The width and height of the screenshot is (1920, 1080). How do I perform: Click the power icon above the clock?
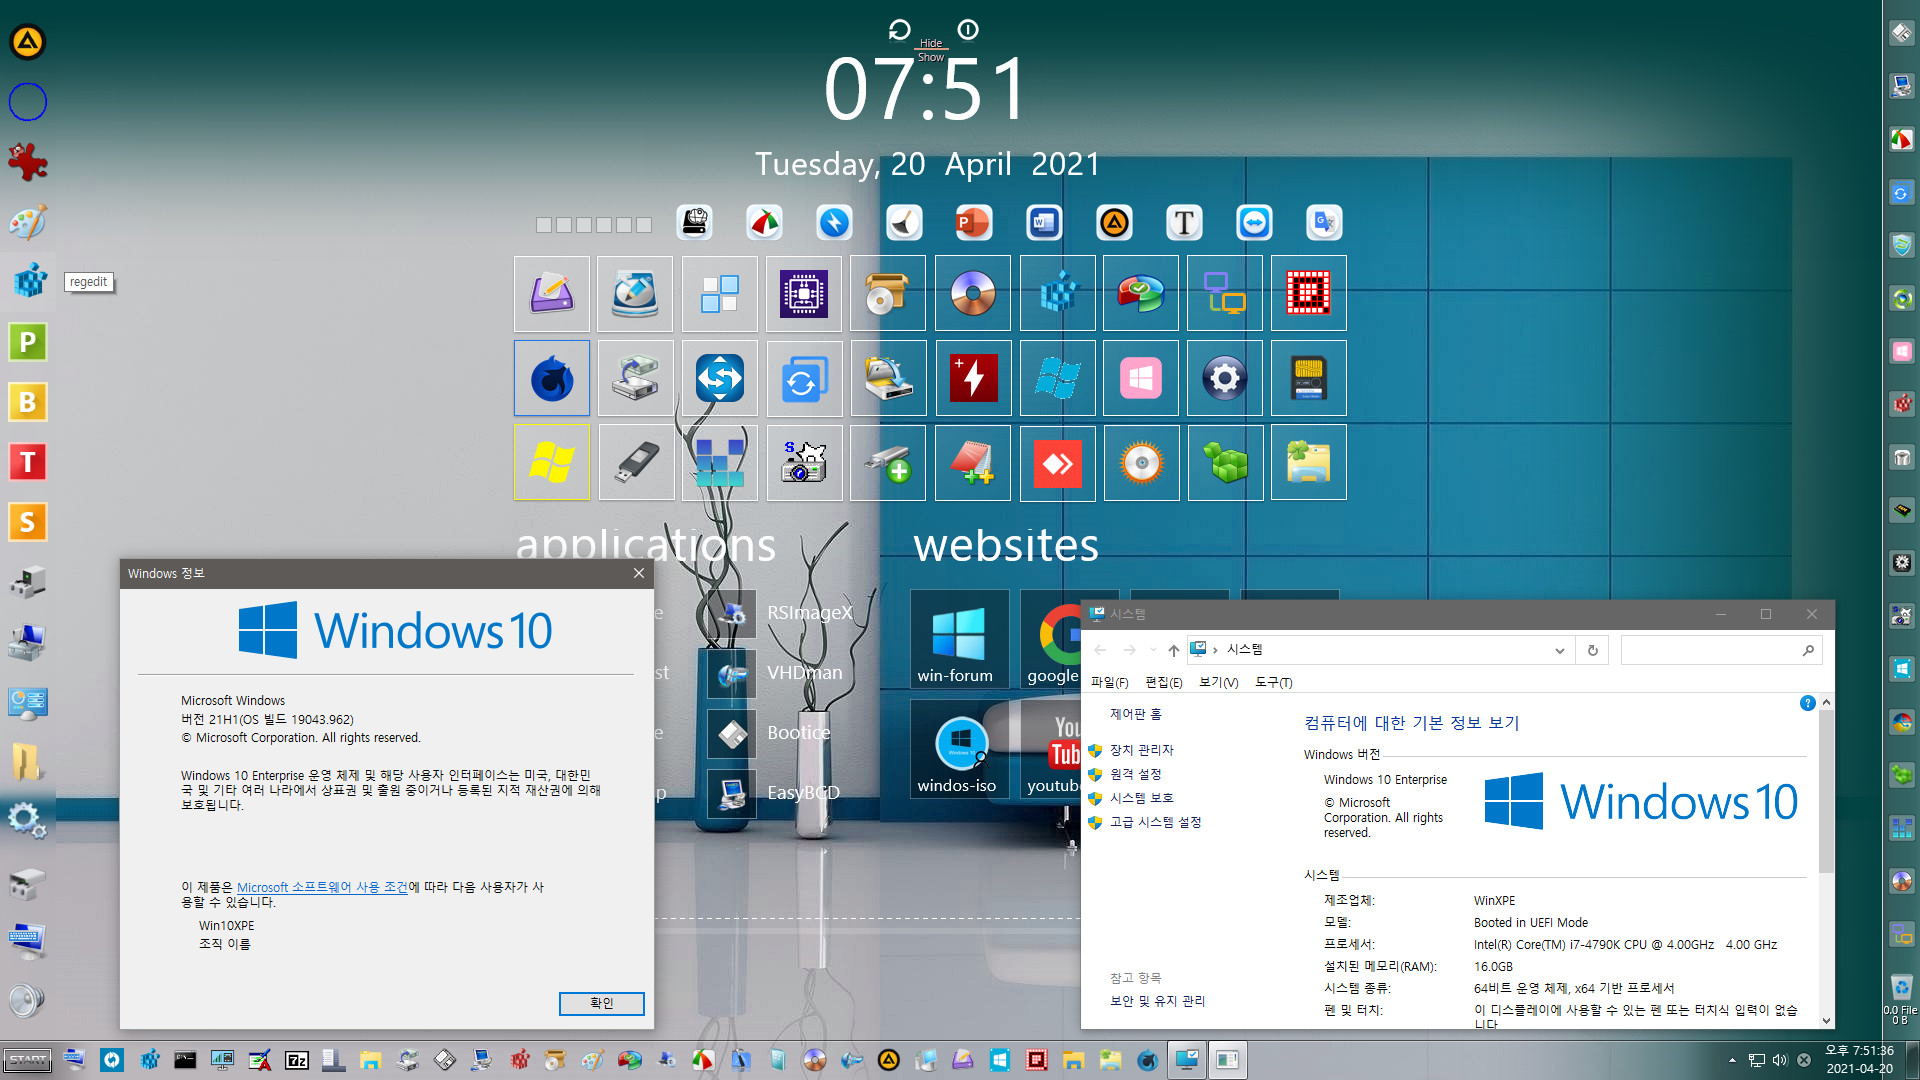pos(967,30)
